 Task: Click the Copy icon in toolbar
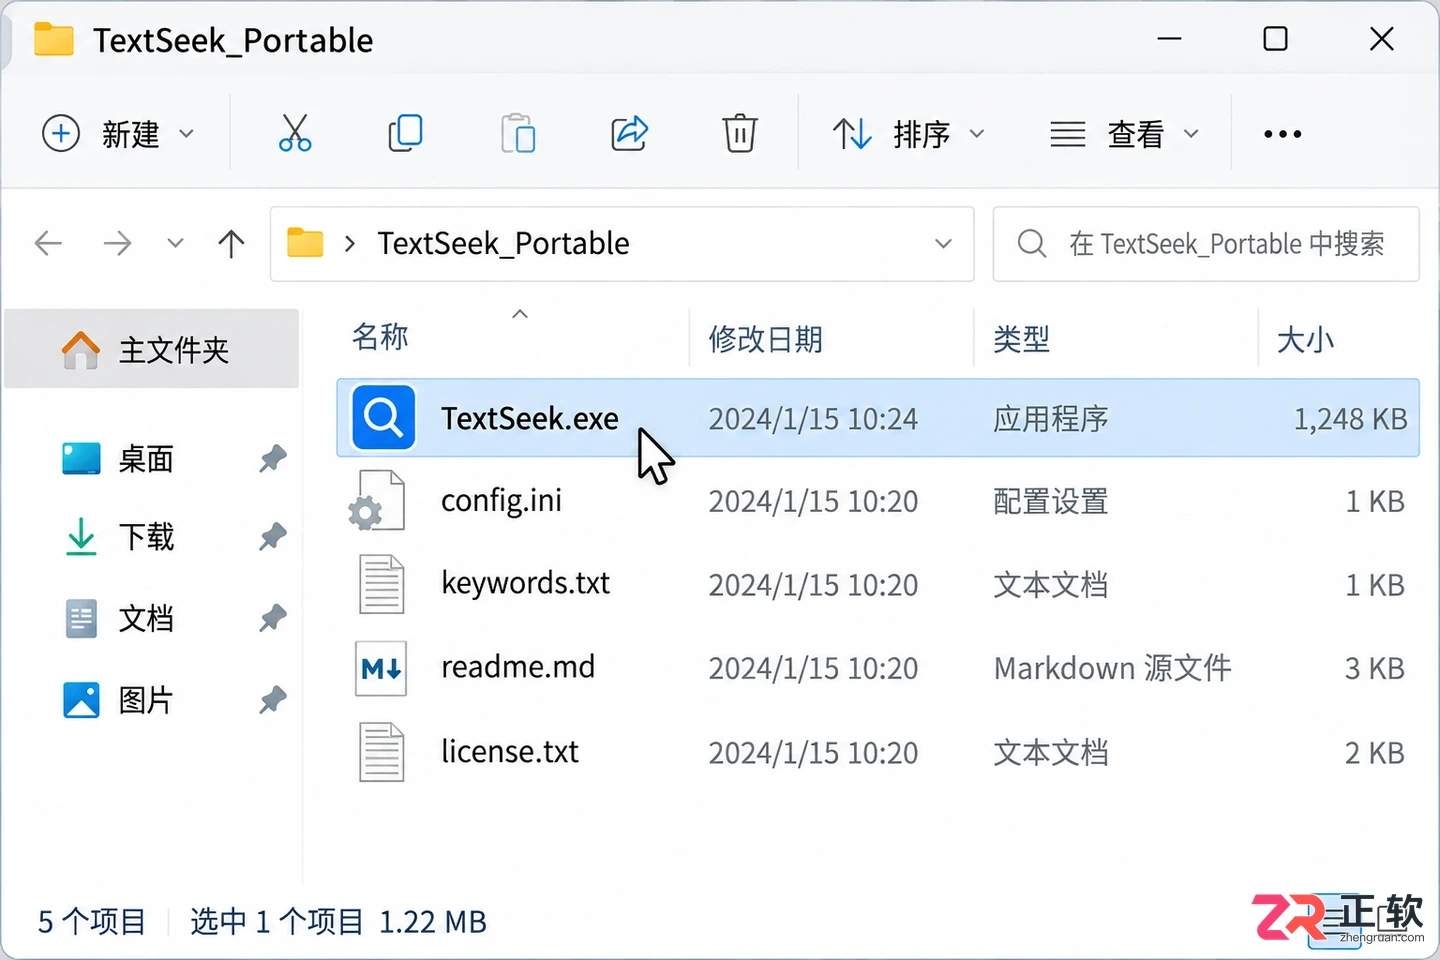click(x=406, y=133)
